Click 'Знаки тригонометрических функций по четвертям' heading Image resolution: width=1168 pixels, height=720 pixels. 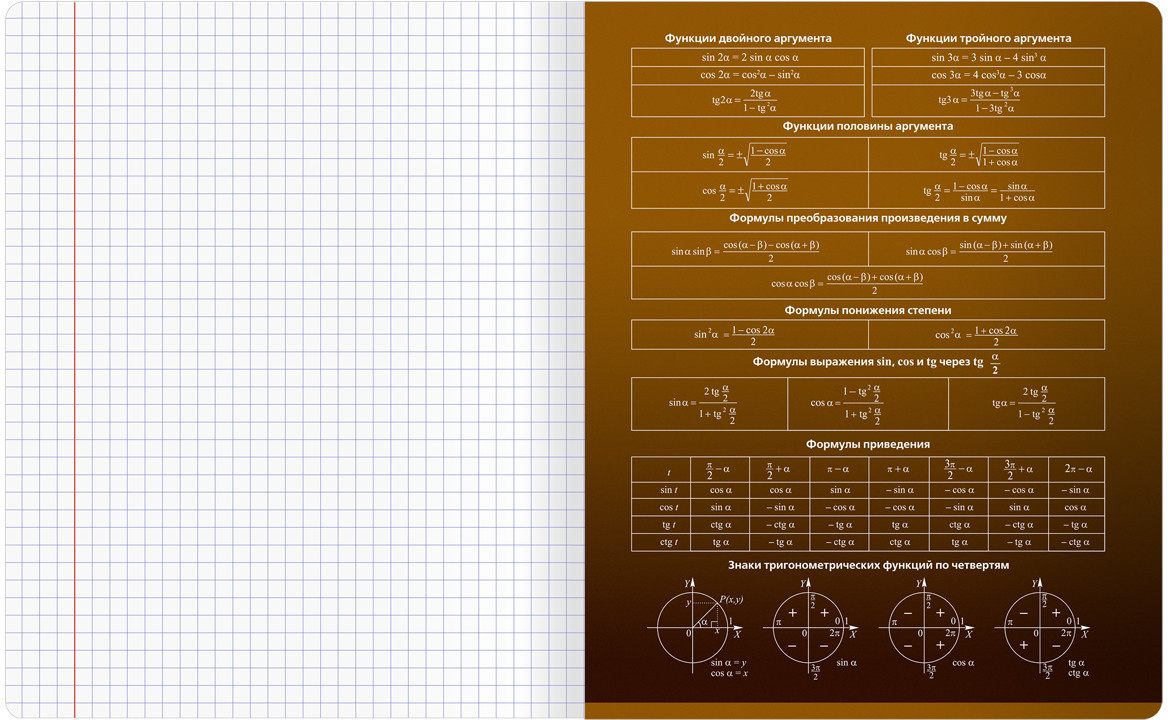(x=867, y=565)
